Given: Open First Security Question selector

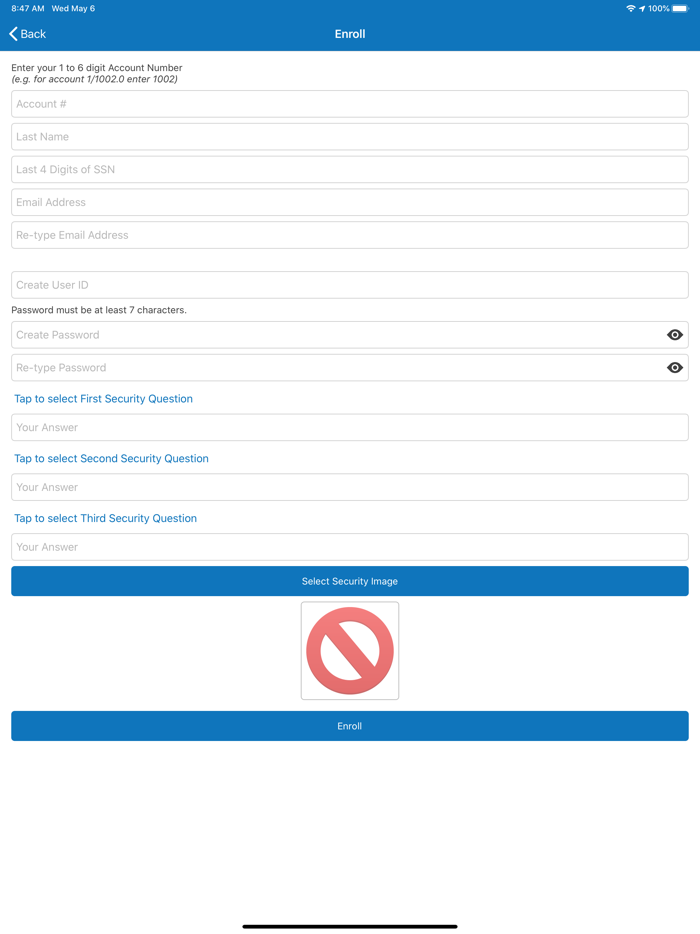Looking at the screenshot, I should pos(104,399).
